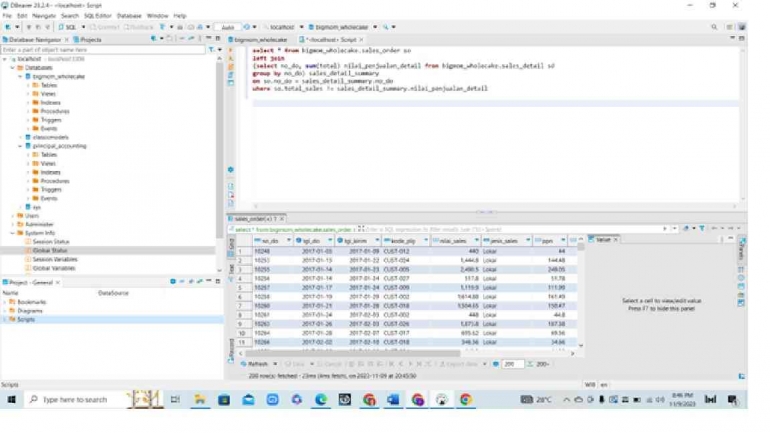Image resolution: width=770 pixels, height=433 pixels.
Task: Open Word from the taskbar
Action: [x=393, y=400]
